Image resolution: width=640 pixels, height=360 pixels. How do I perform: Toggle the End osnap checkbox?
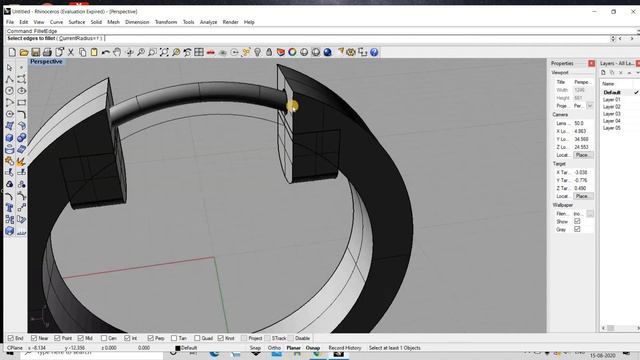pos(11,338)
